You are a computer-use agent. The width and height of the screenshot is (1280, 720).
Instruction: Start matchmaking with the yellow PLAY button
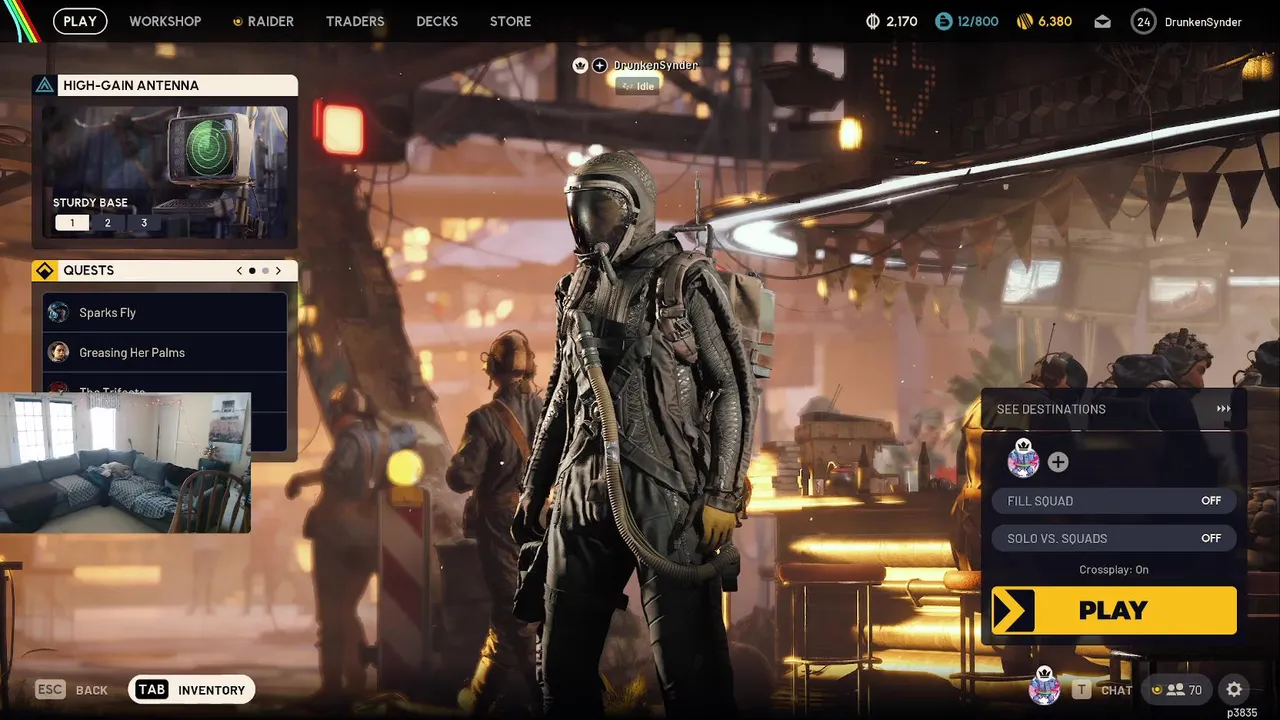[x=1114, y=610]
